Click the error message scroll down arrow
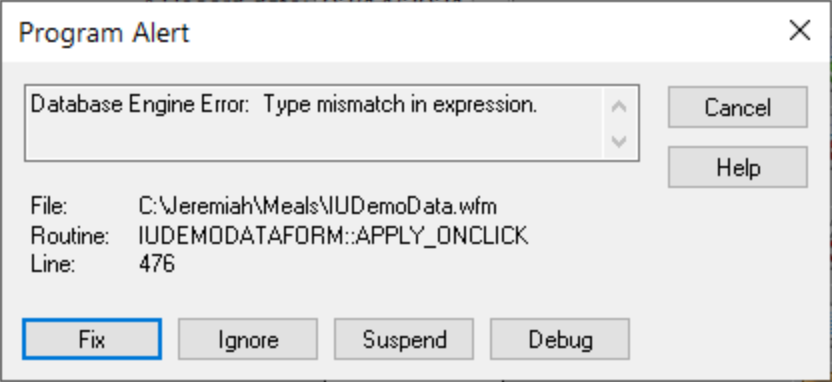The image size is (832, 382). [619, 141]
